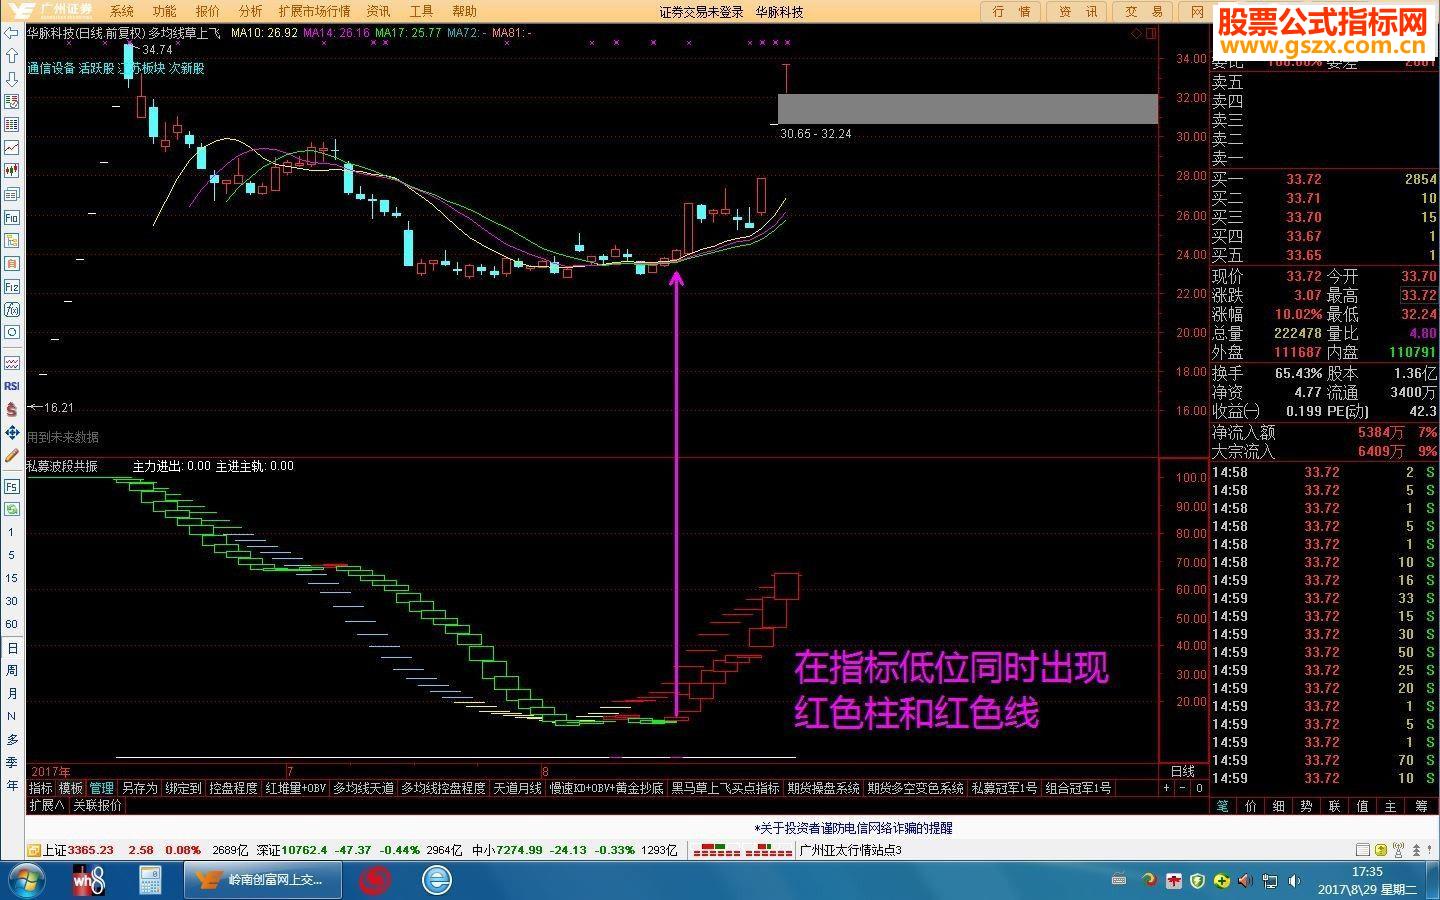The image size is (1440, 900).
Task: Open the Windows Start menu
Action: [x=27, y=880]
